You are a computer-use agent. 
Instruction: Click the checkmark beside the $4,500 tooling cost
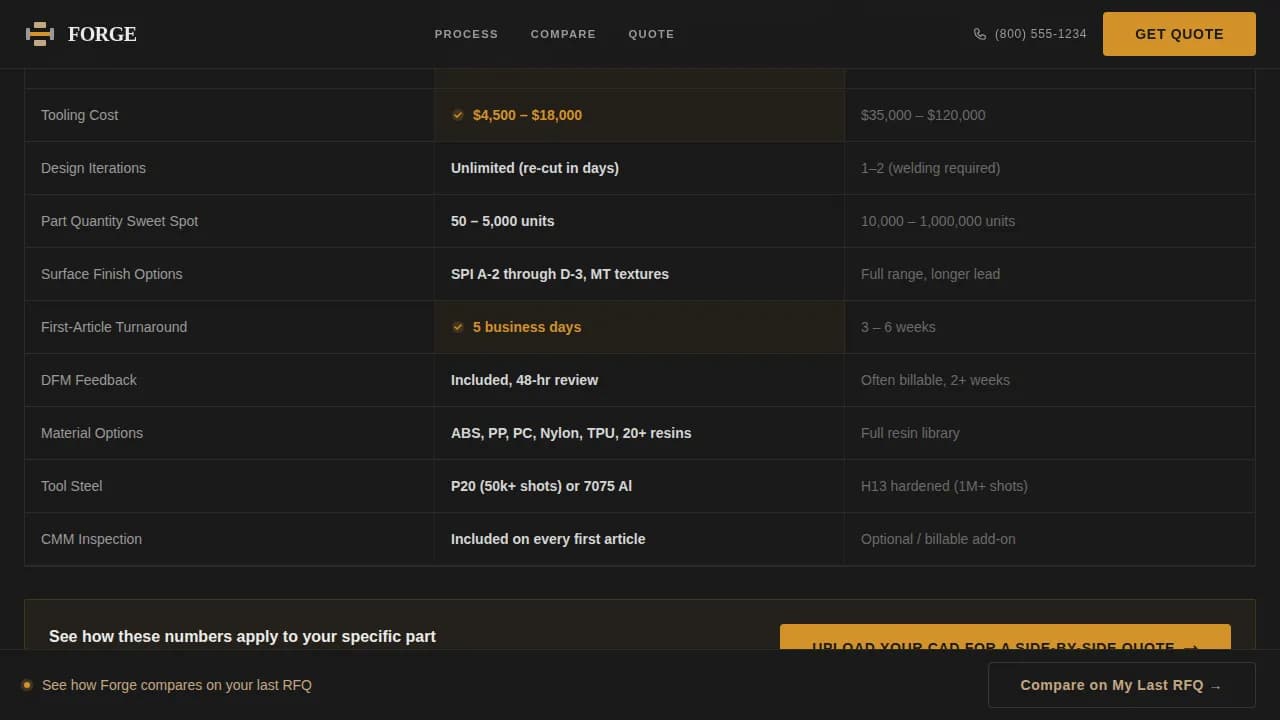click(x=458, y=115)
